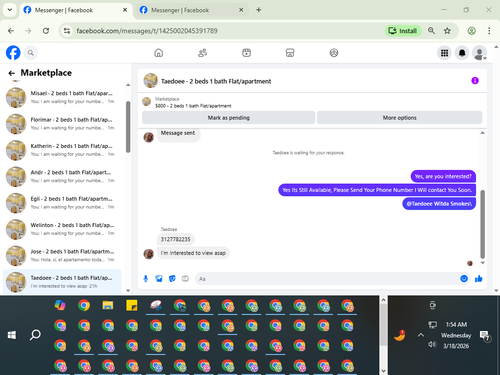
Task: Click the conversation list scrollbar thumb
Action: 128,127
